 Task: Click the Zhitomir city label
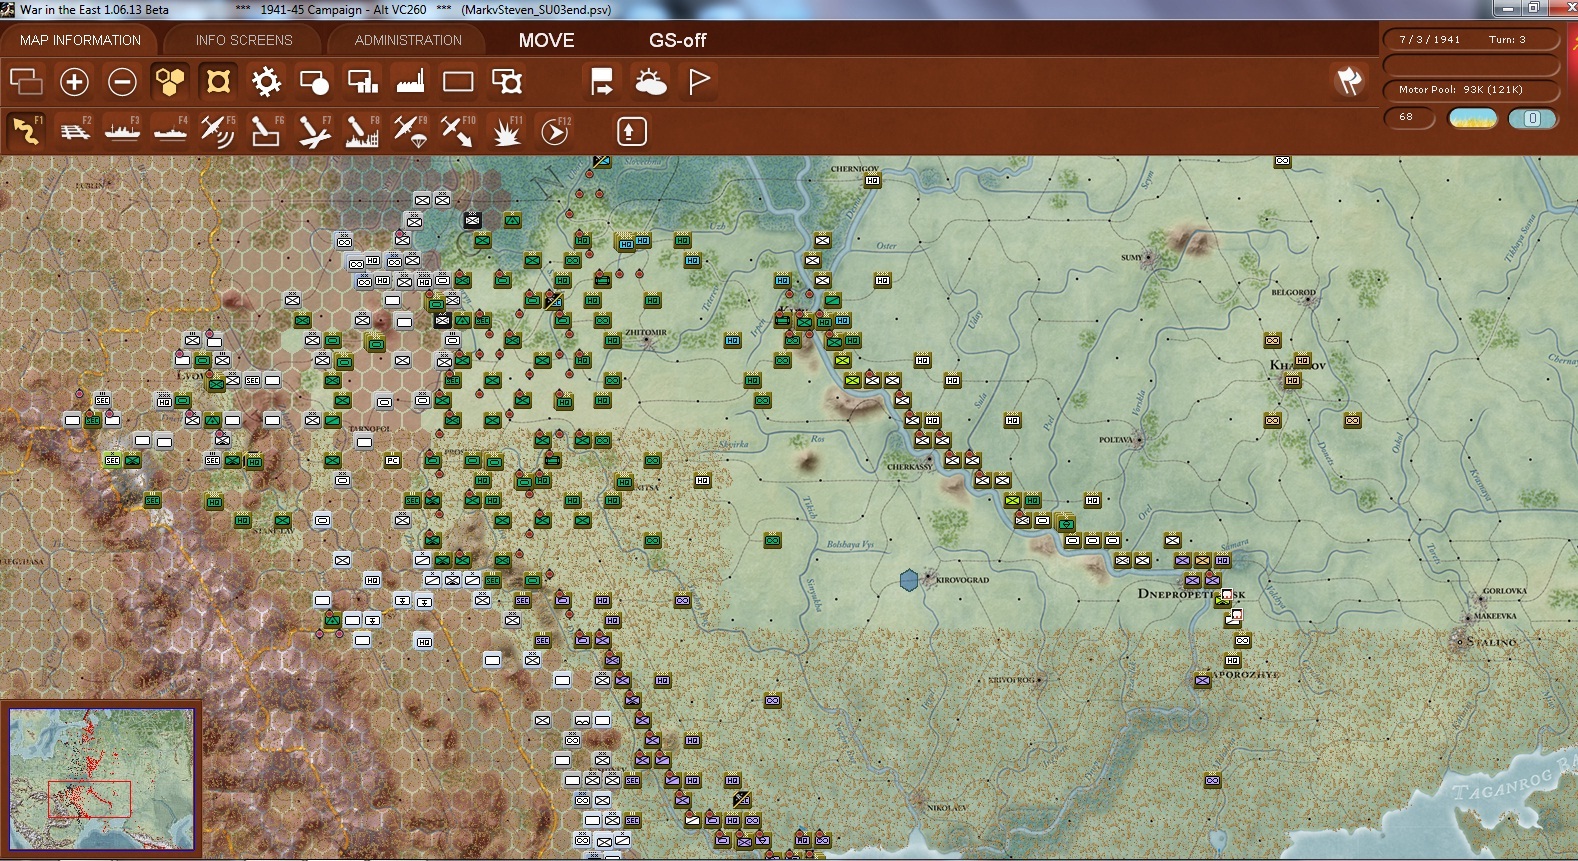click(x=646, y=332)
